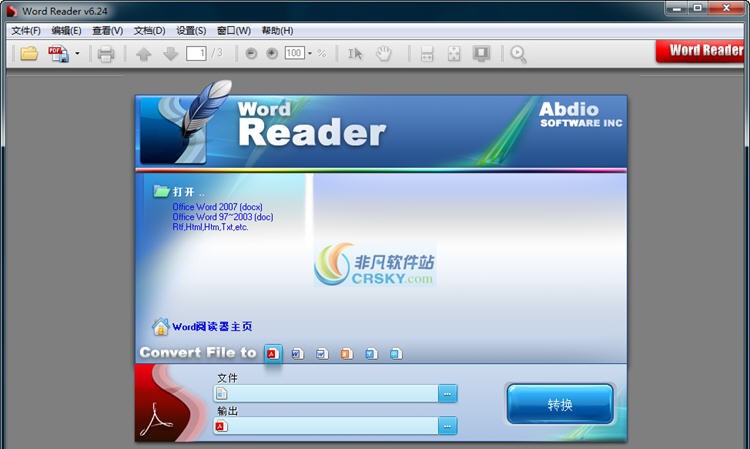Click the fit page width icon

pyautogui.click(x=427, y=54)
